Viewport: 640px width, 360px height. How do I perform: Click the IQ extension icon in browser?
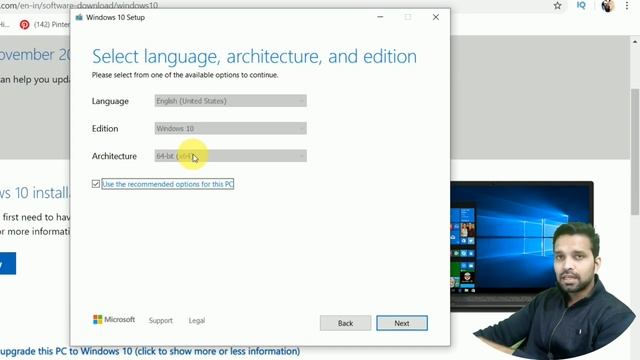(581, 5)
